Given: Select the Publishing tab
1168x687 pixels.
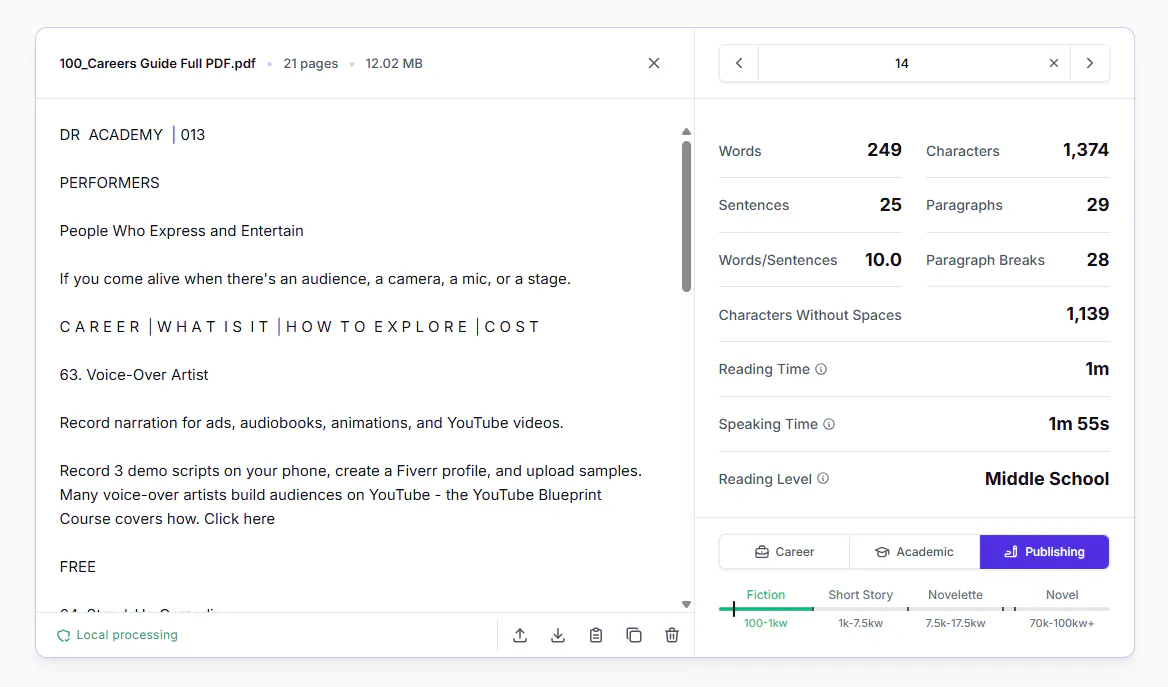Looking at the screenshot, I should click(1044, 551).
